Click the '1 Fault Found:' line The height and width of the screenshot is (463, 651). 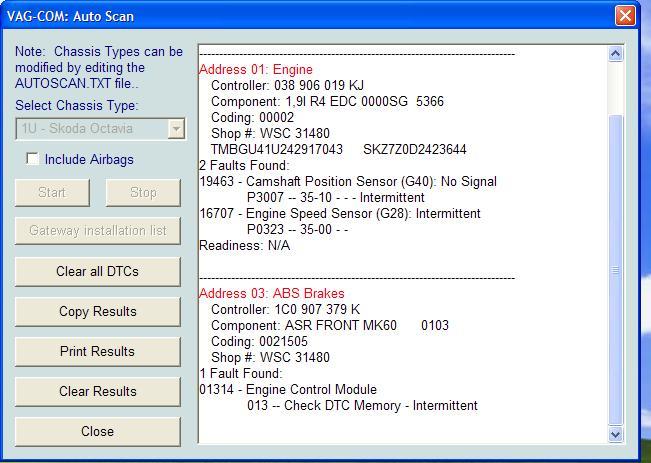pyautogui.click(x=240, y=373)
